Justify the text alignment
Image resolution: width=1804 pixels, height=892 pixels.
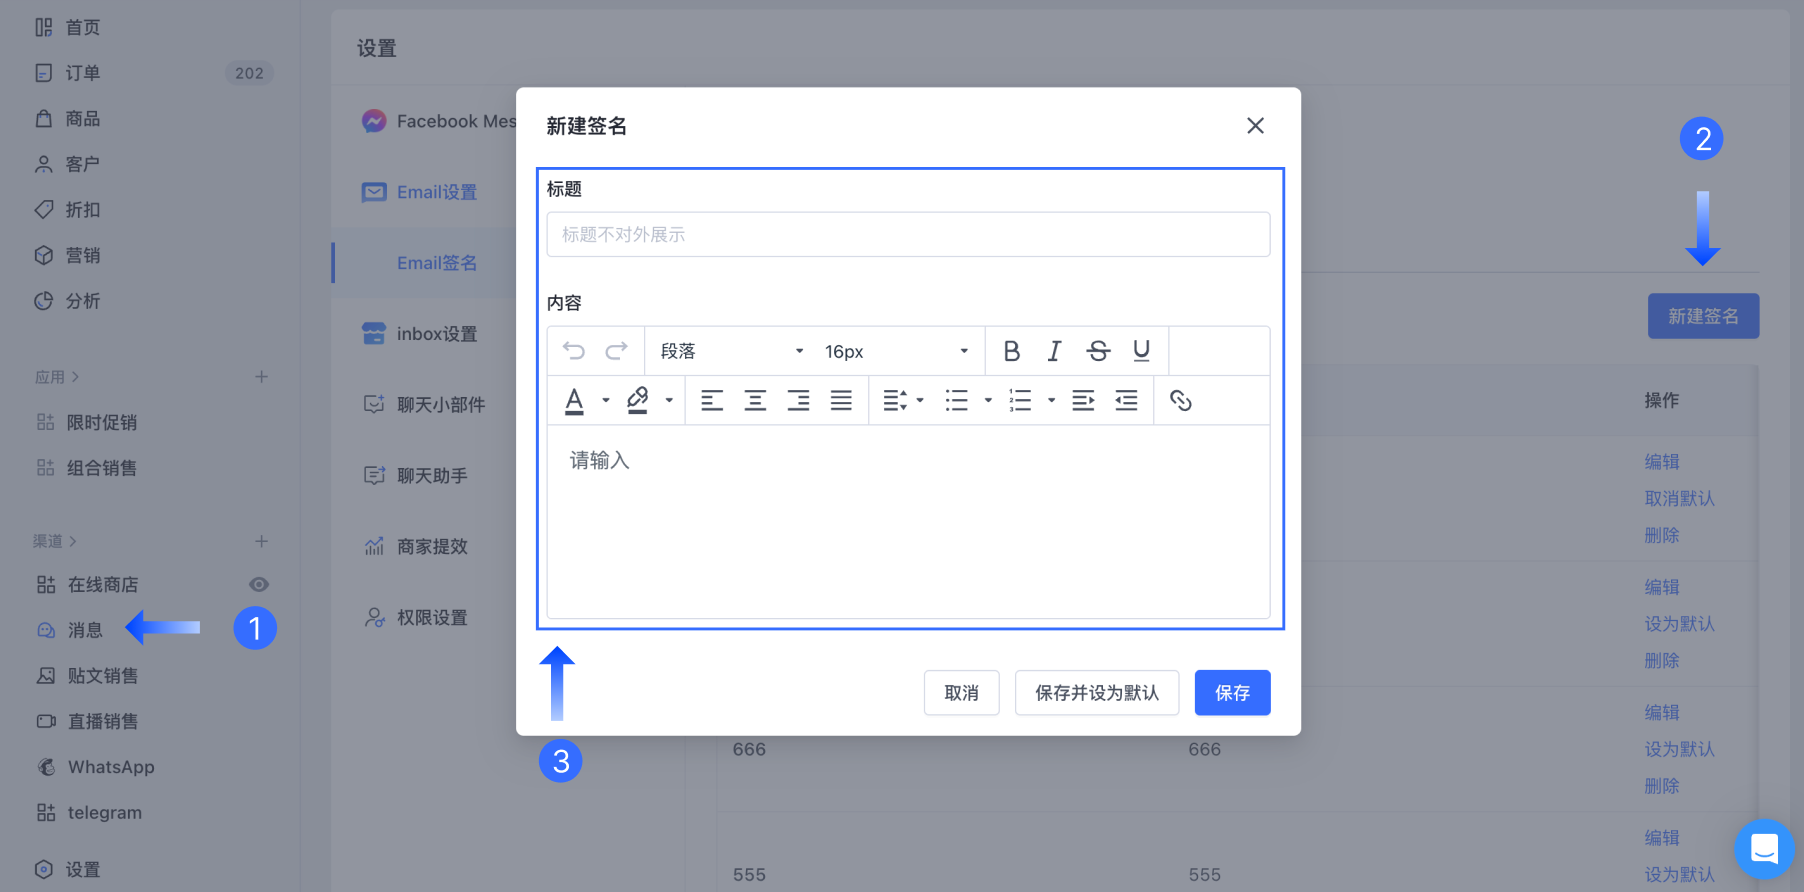(x=841, y=401)
